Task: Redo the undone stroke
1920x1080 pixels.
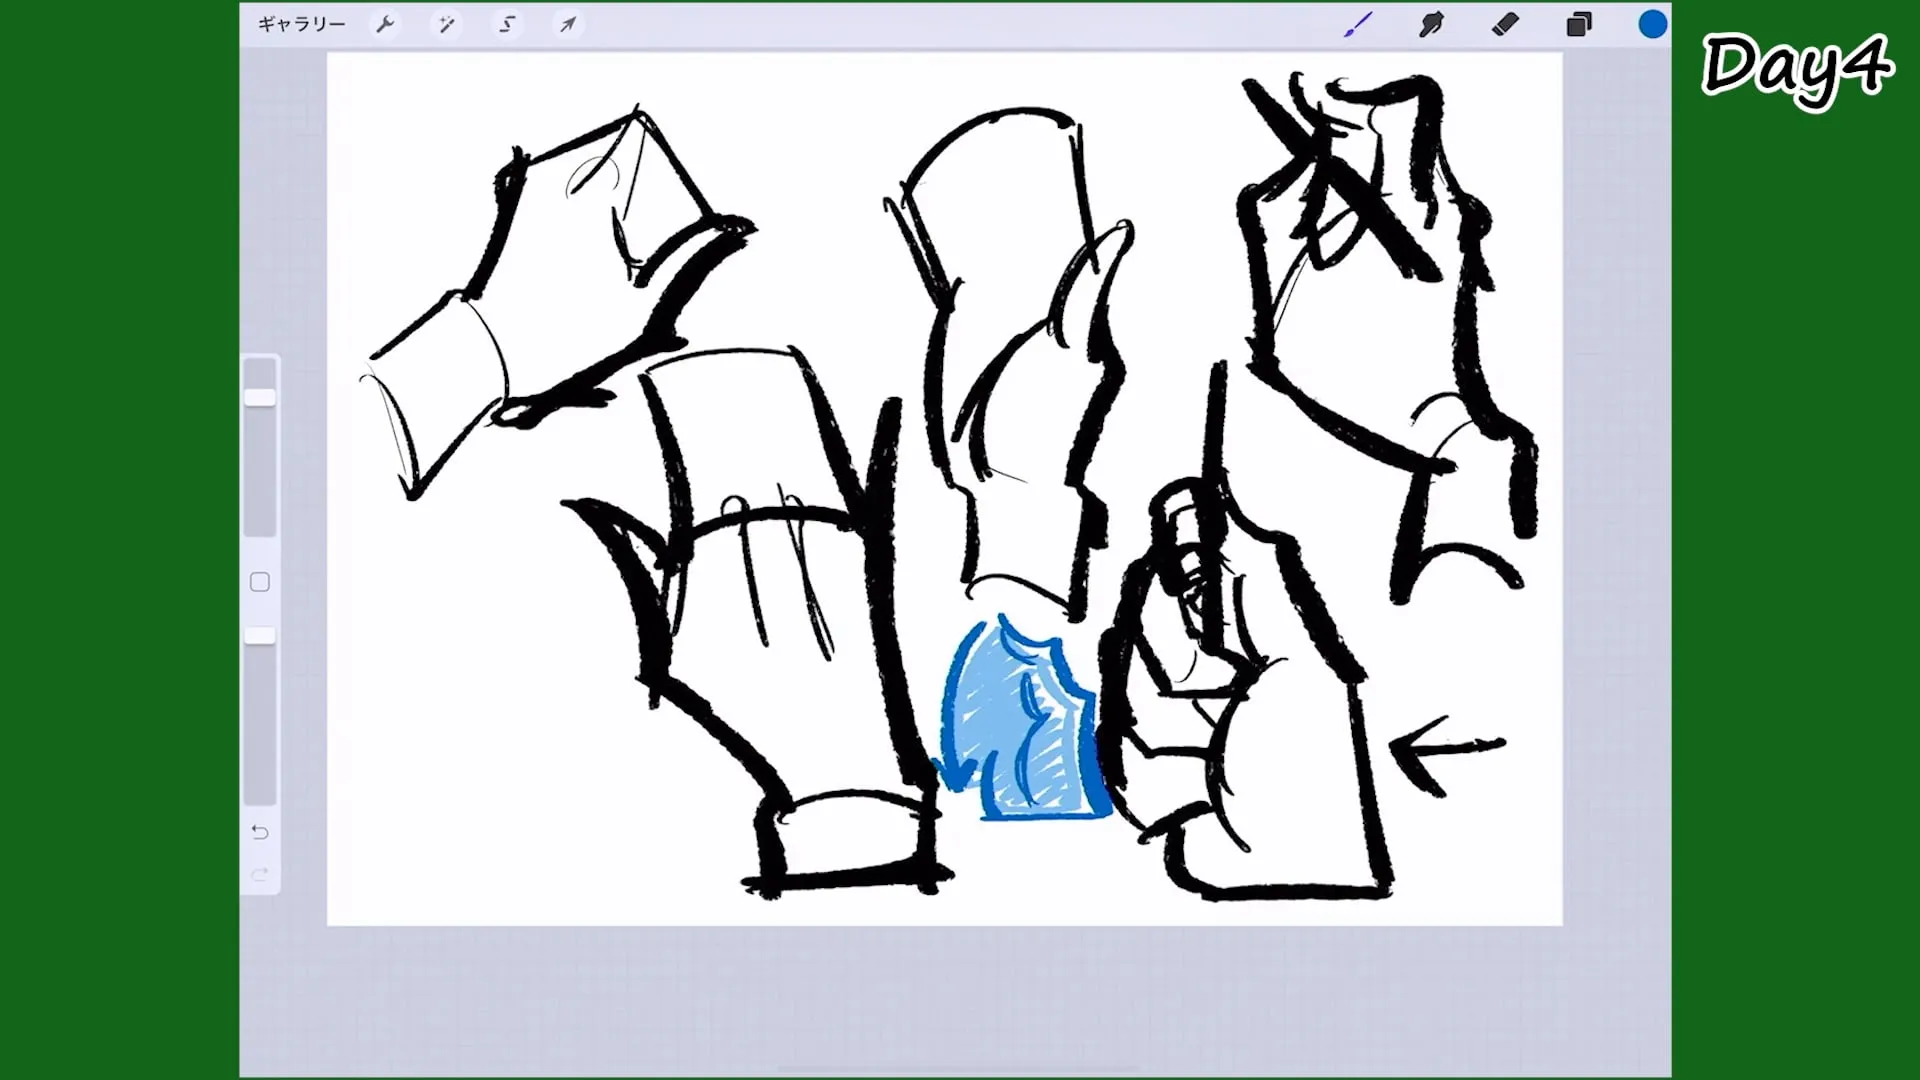Action: click(260, 876)
